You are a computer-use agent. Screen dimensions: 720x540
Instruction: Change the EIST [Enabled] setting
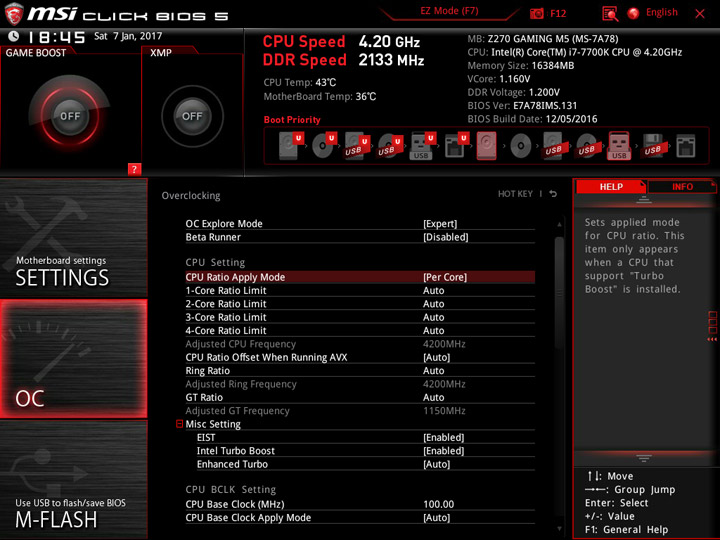[366, 437]
